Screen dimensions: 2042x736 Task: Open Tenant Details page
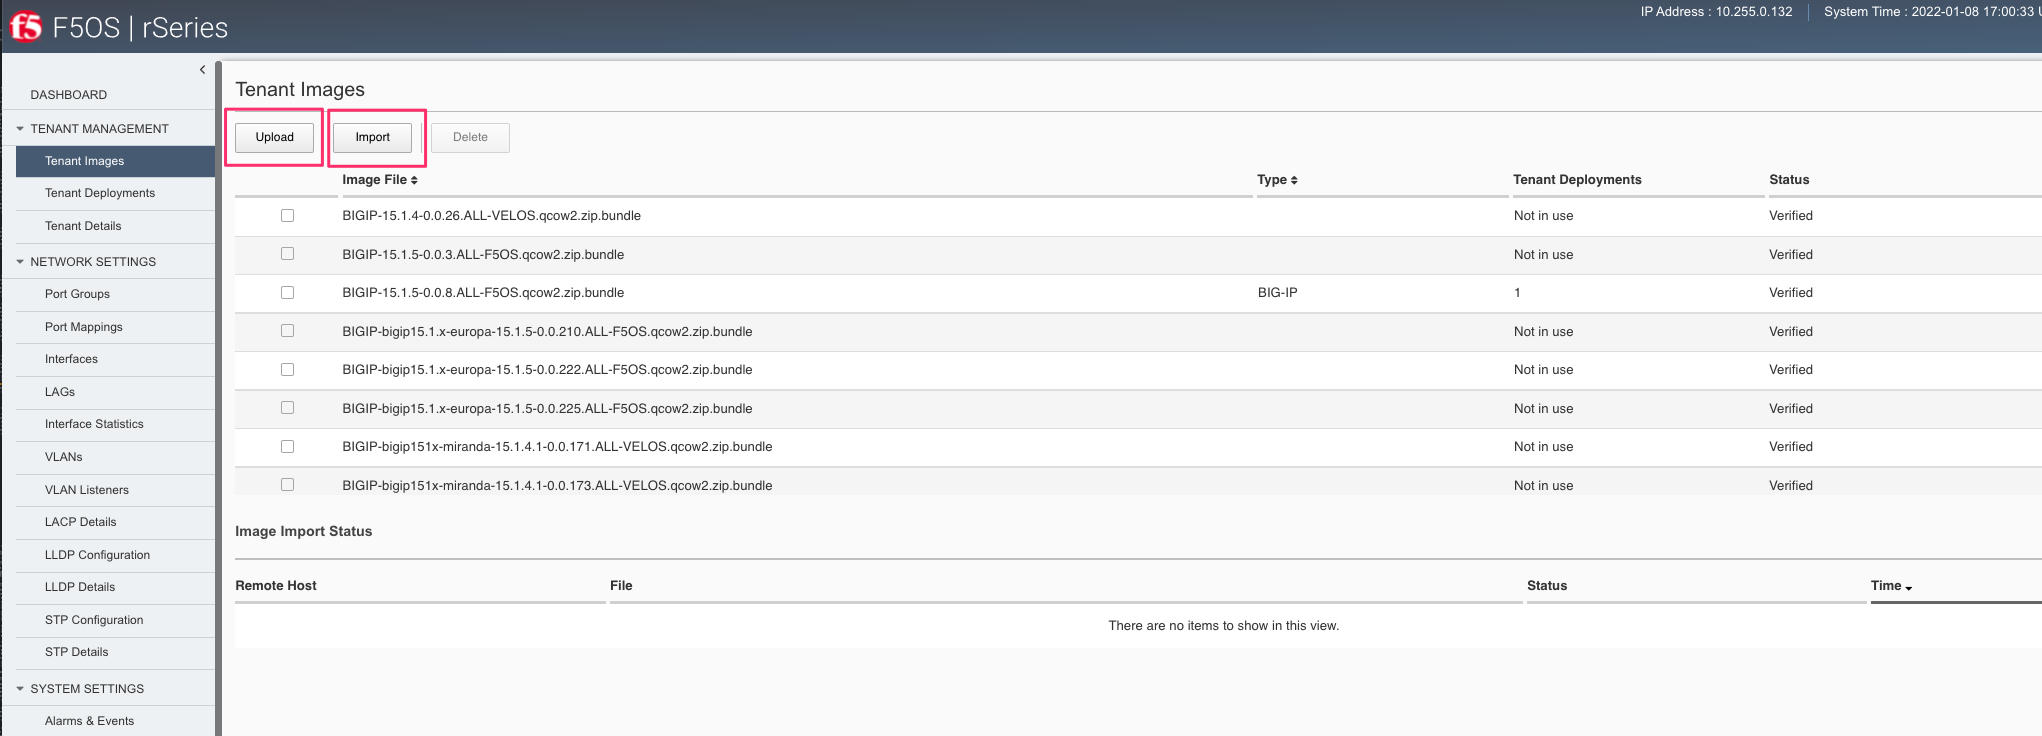pos(83,226)
